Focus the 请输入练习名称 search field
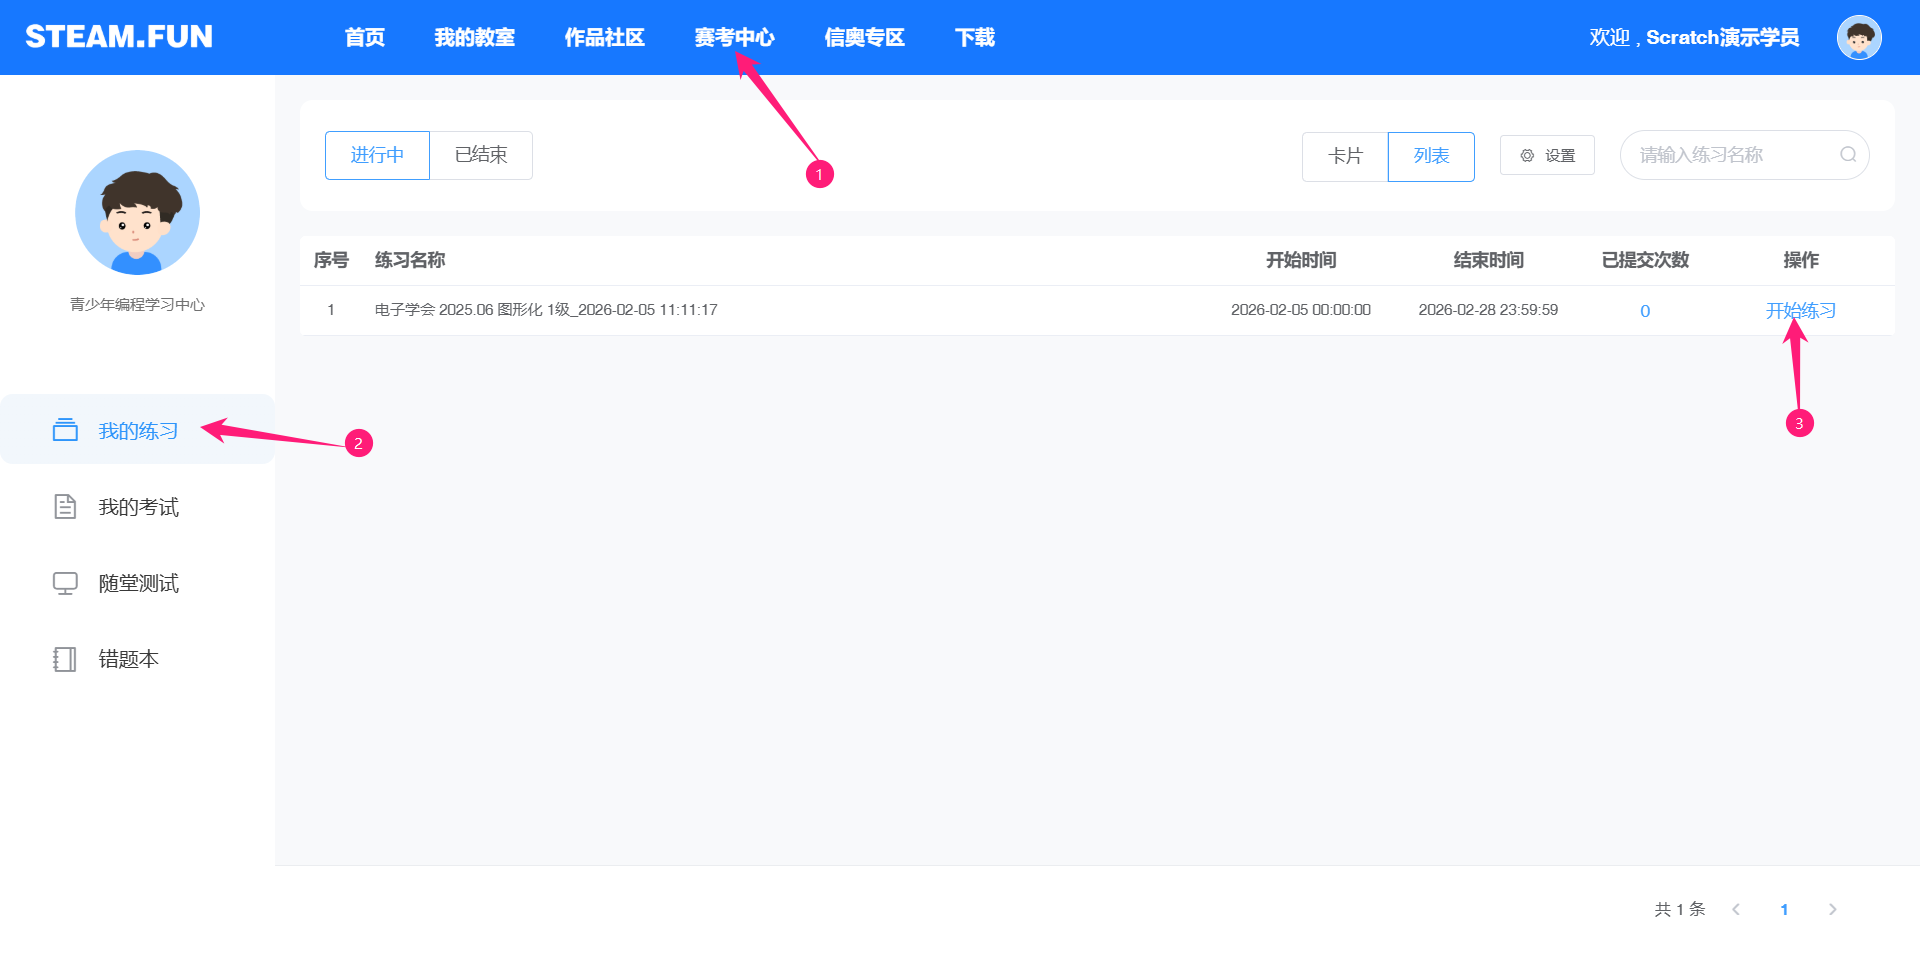The image size is (1920, 953). [x=1744, y=155]
